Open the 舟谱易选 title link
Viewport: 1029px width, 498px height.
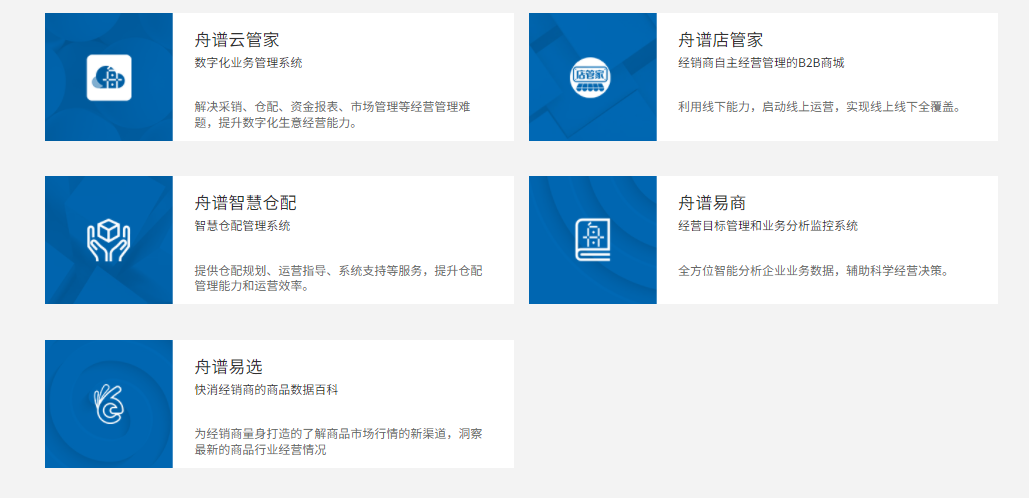coord(228,366)
